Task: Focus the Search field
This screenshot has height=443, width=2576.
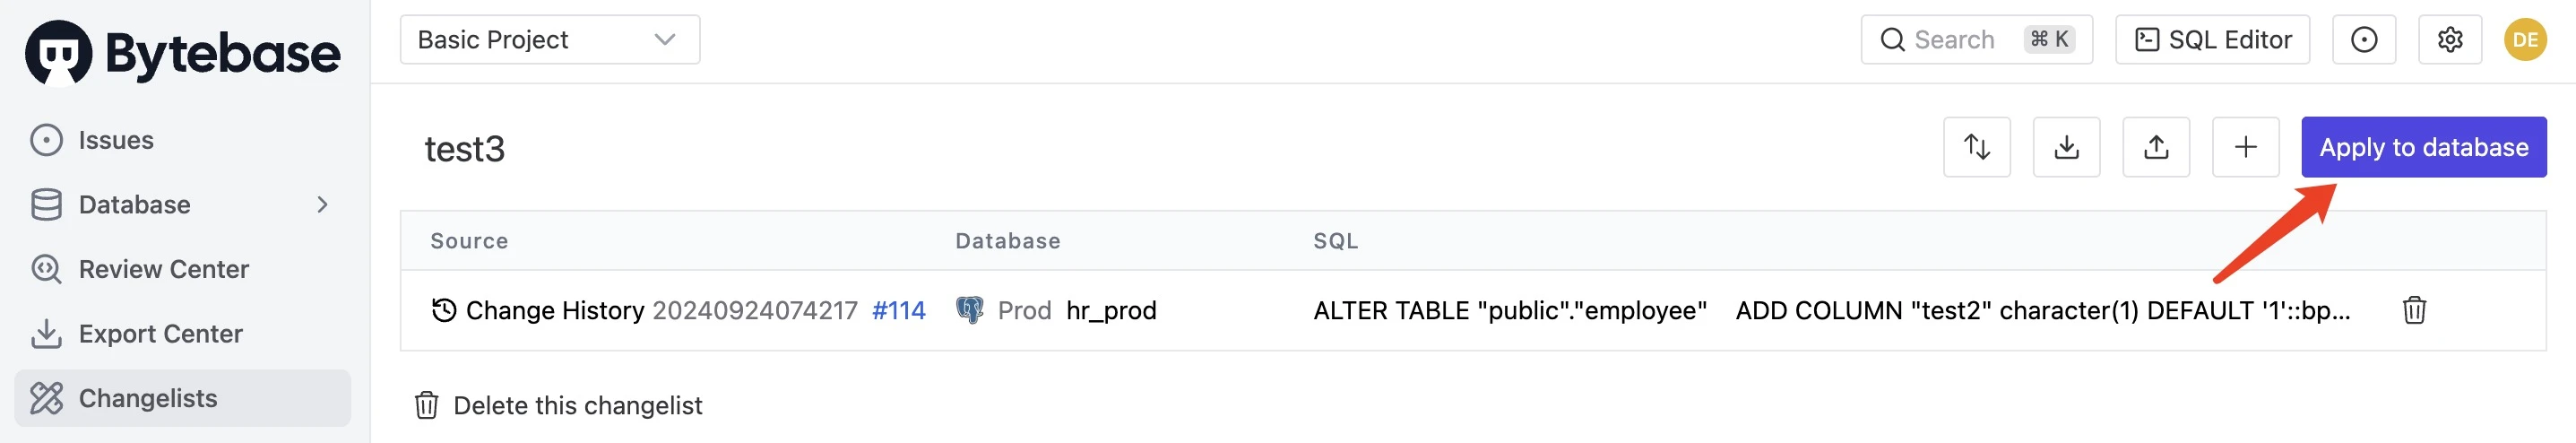Action: pyautogui.click(x=1976, y=40)
